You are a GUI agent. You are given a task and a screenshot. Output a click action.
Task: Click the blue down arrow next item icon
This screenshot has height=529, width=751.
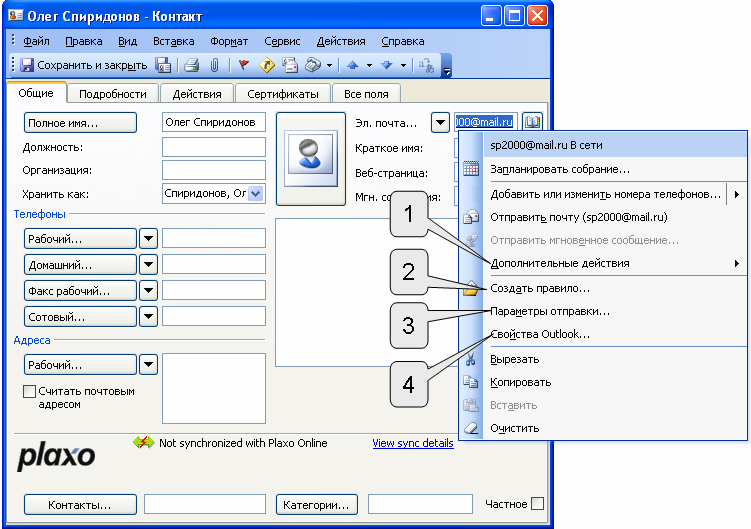click(387, 65)
